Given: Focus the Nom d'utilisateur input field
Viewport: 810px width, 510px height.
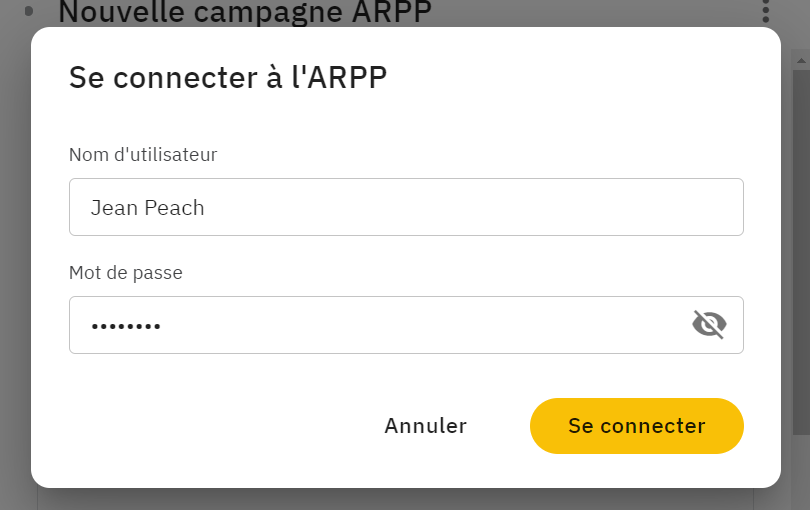Looking at the screenshot, I should pyautogui.click(x=406, y=207).
